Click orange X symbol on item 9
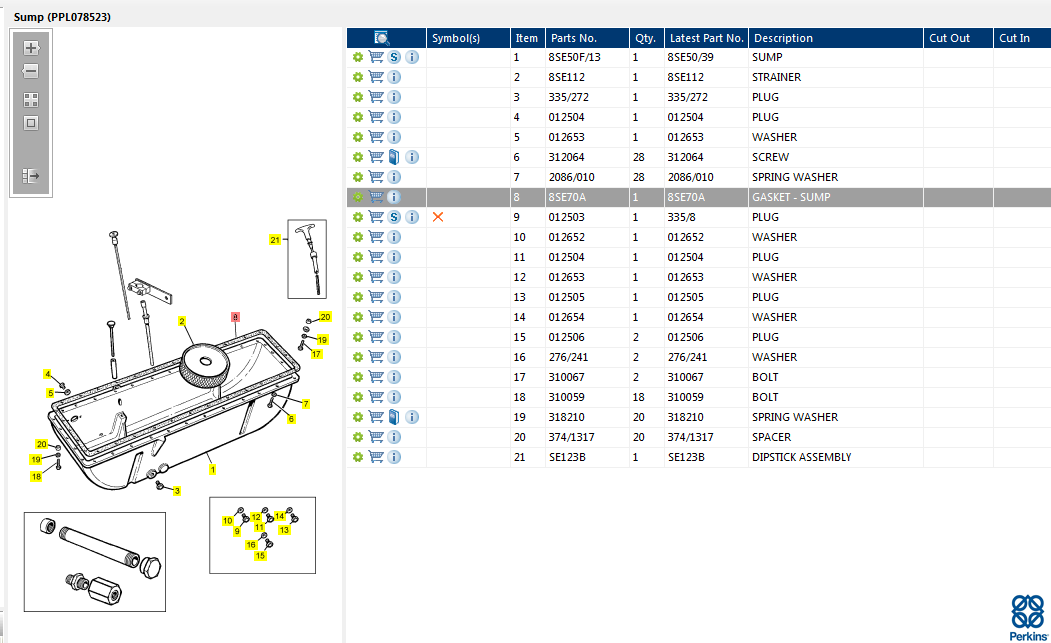The image size is (1051, 643). [438, 217]
